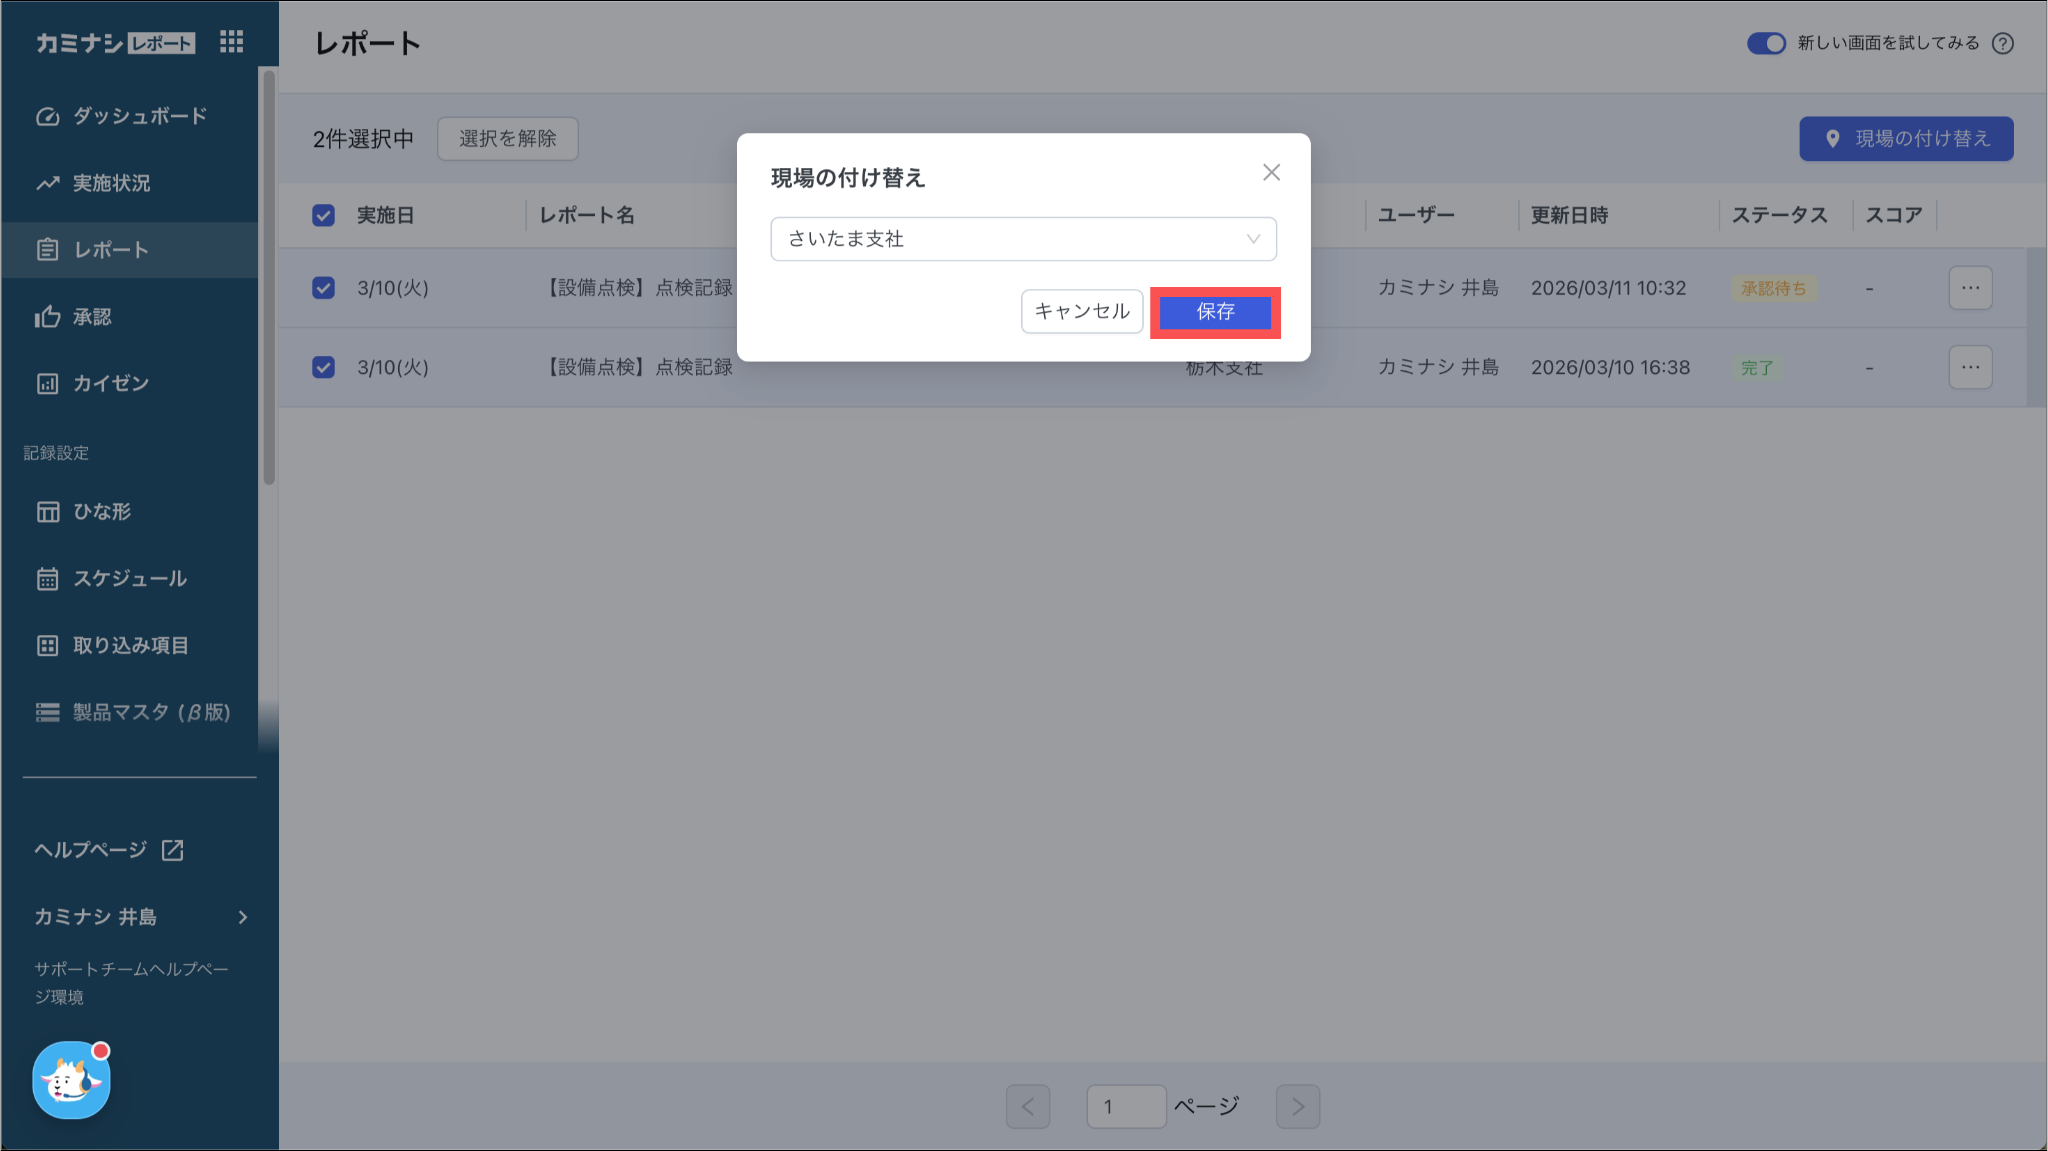Go to ひな形 in the sidebar

pos(102,512)
